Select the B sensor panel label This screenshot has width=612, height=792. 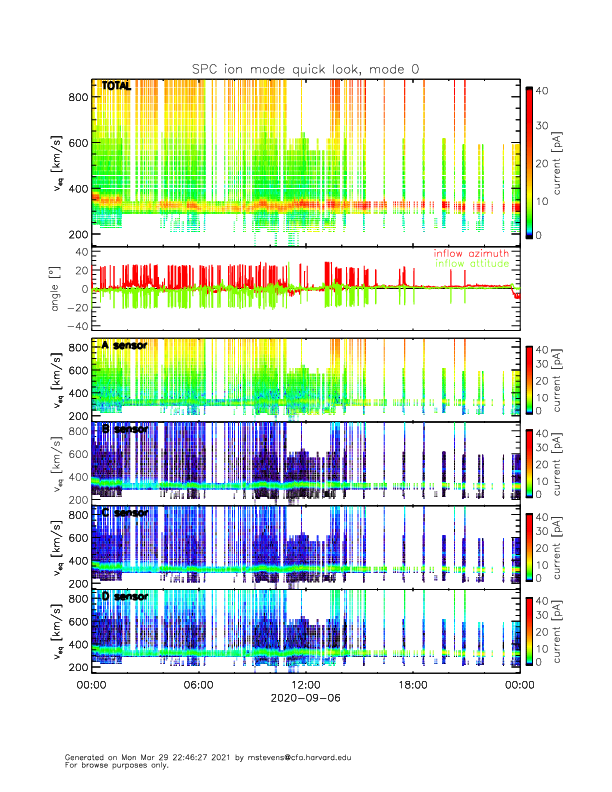coord(125,429)
